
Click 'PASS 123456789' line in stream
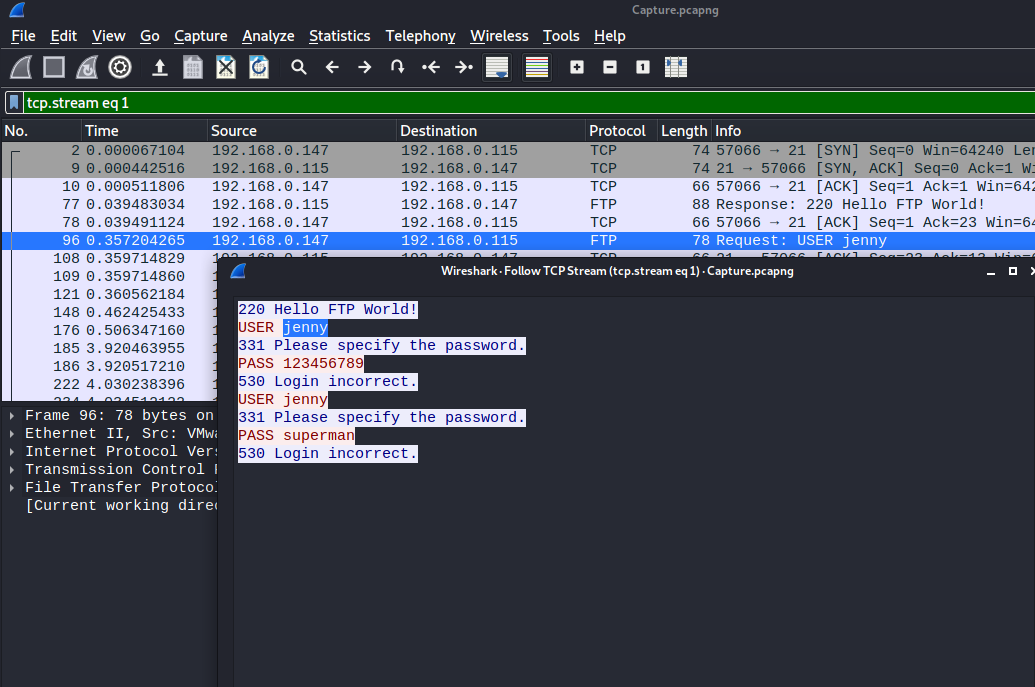(x=300, y=364)
